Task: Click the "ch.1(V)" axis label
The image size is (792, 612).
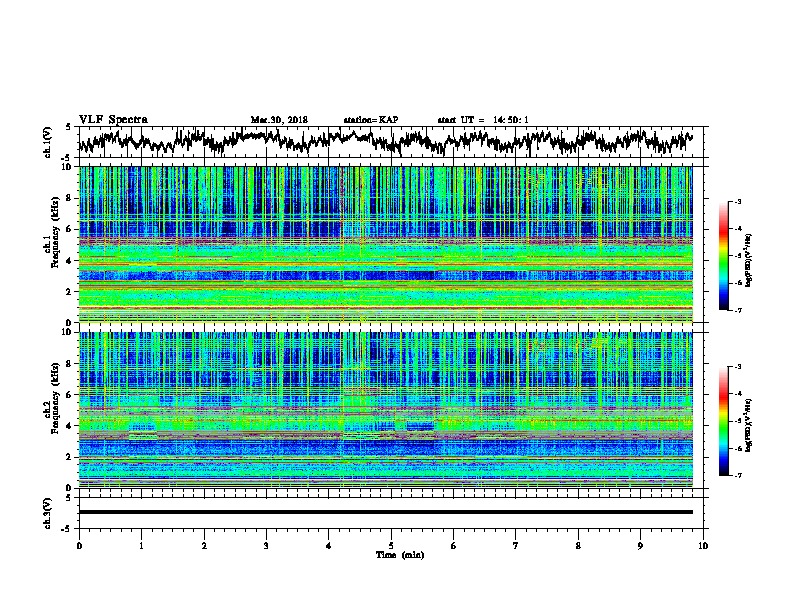Action: [x=48, y=142]
